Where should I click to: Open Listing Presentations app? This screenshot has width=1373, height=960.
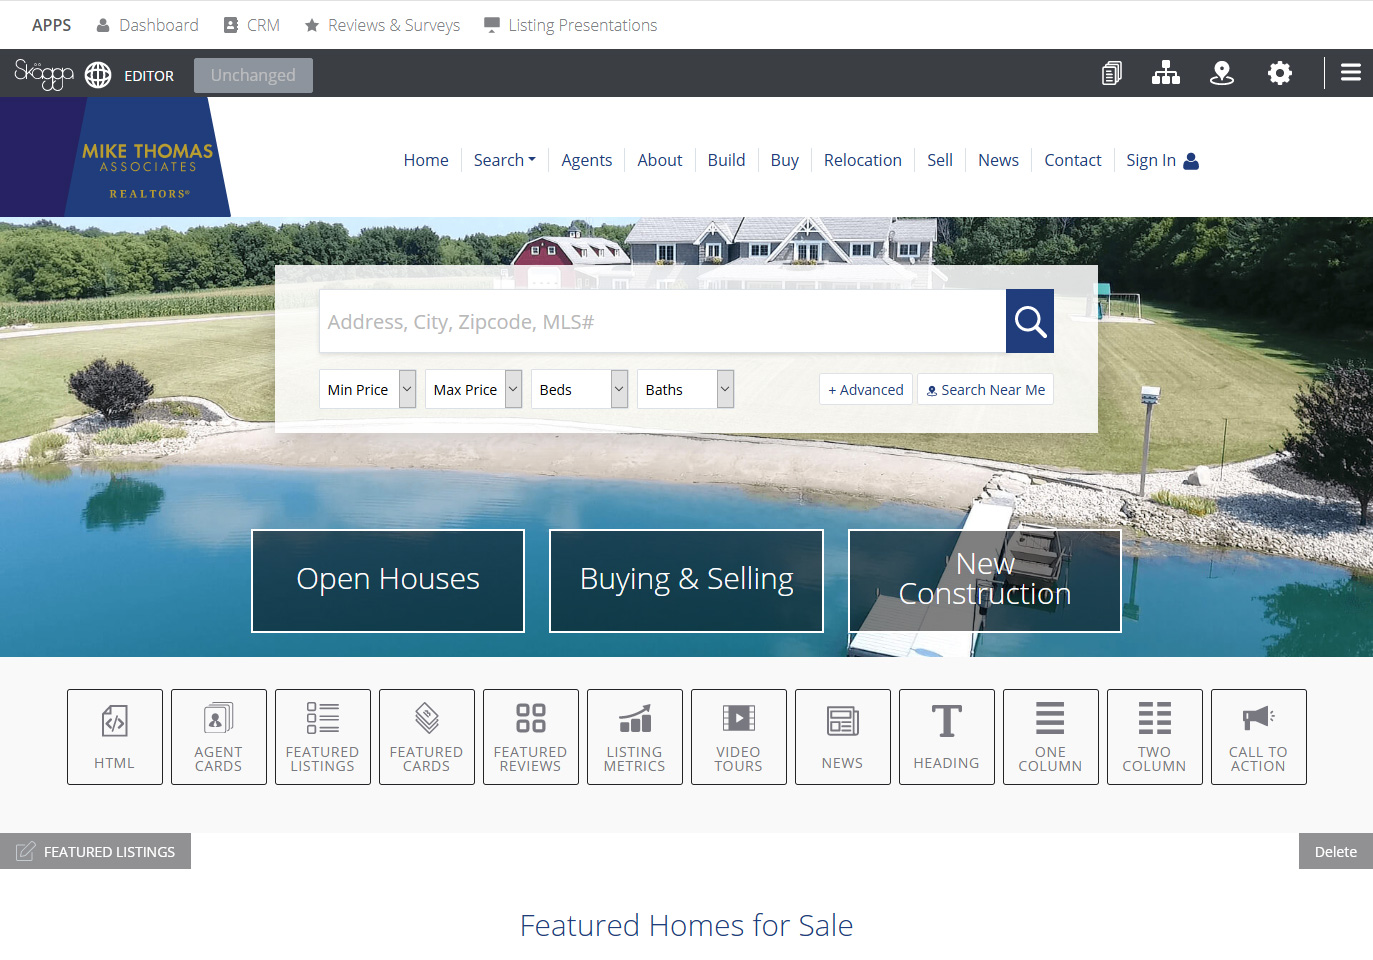point(570,25)
